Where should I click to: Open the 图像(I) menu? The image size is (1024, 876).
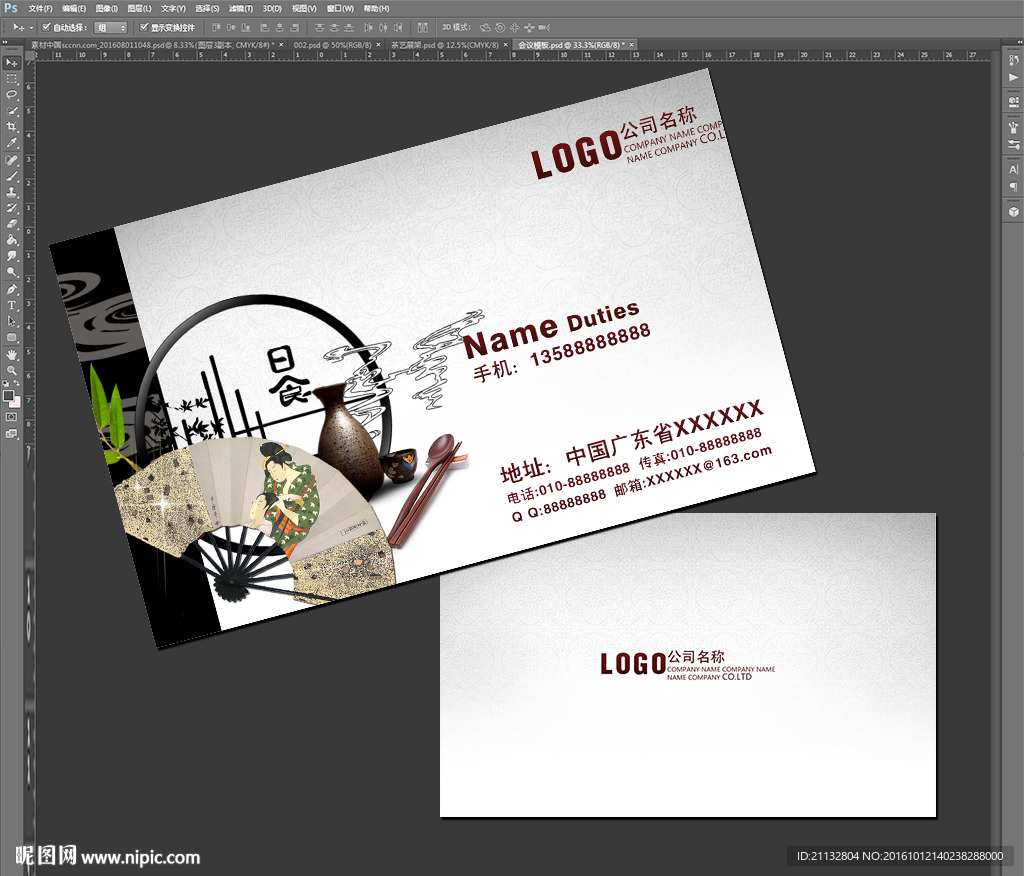coord(106,8)
